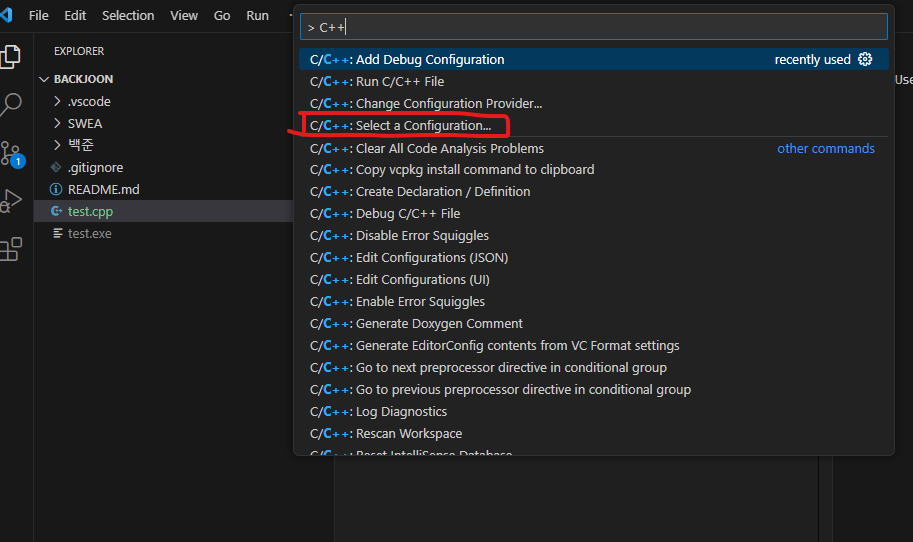913x542 pixels.
Task: Select C/C++: Select a Configuration...
Action: [594, 126]
